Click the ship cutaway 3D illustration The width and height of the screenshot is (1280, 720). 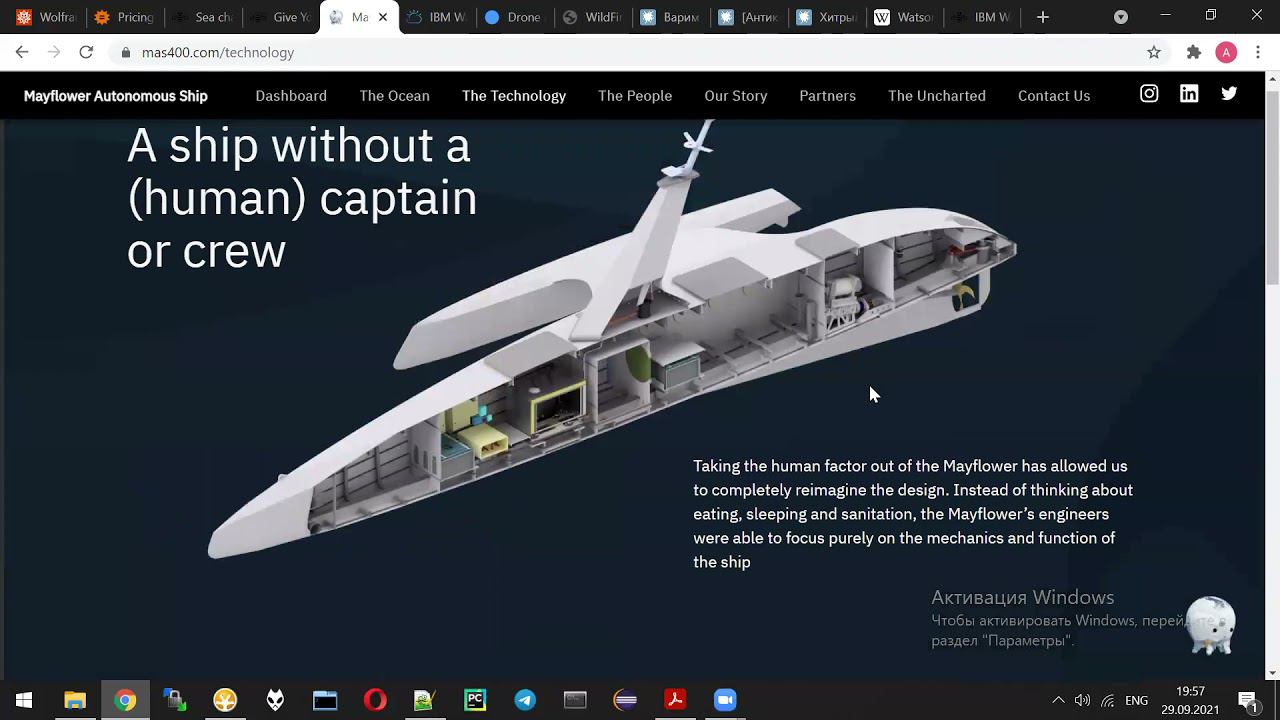(x=612, y=340)
